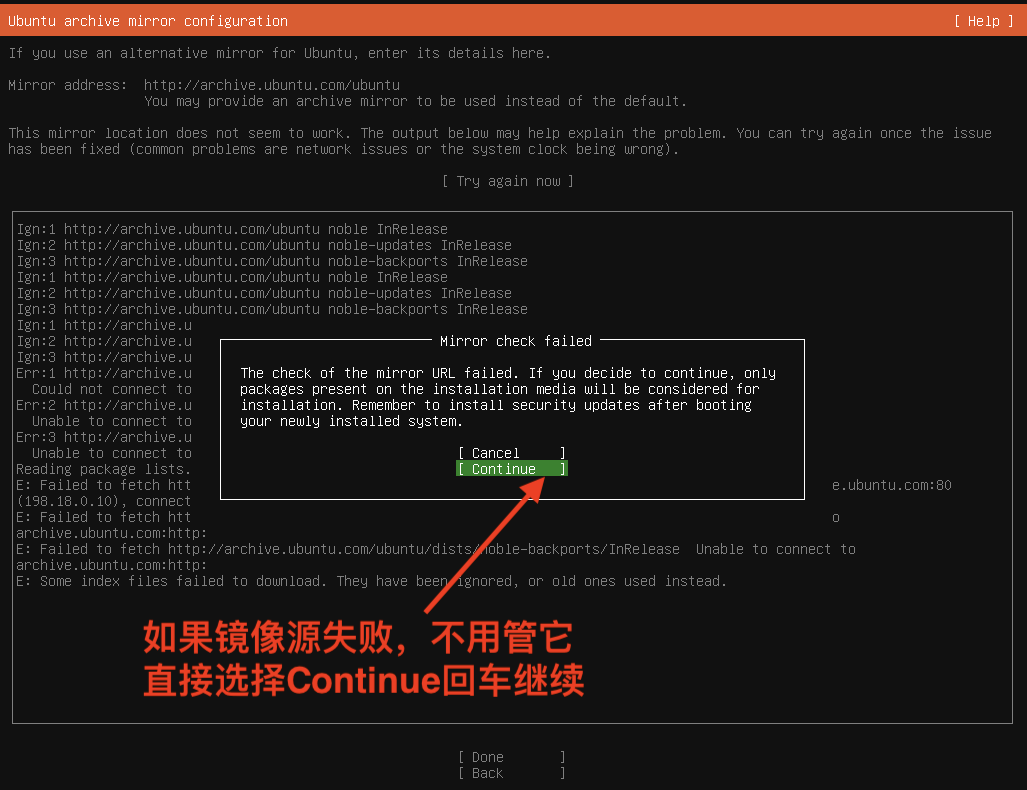Click 'The check of the mirror URL failed' dialog text
Screen dimensions: 1027x790
pos(508,397)
